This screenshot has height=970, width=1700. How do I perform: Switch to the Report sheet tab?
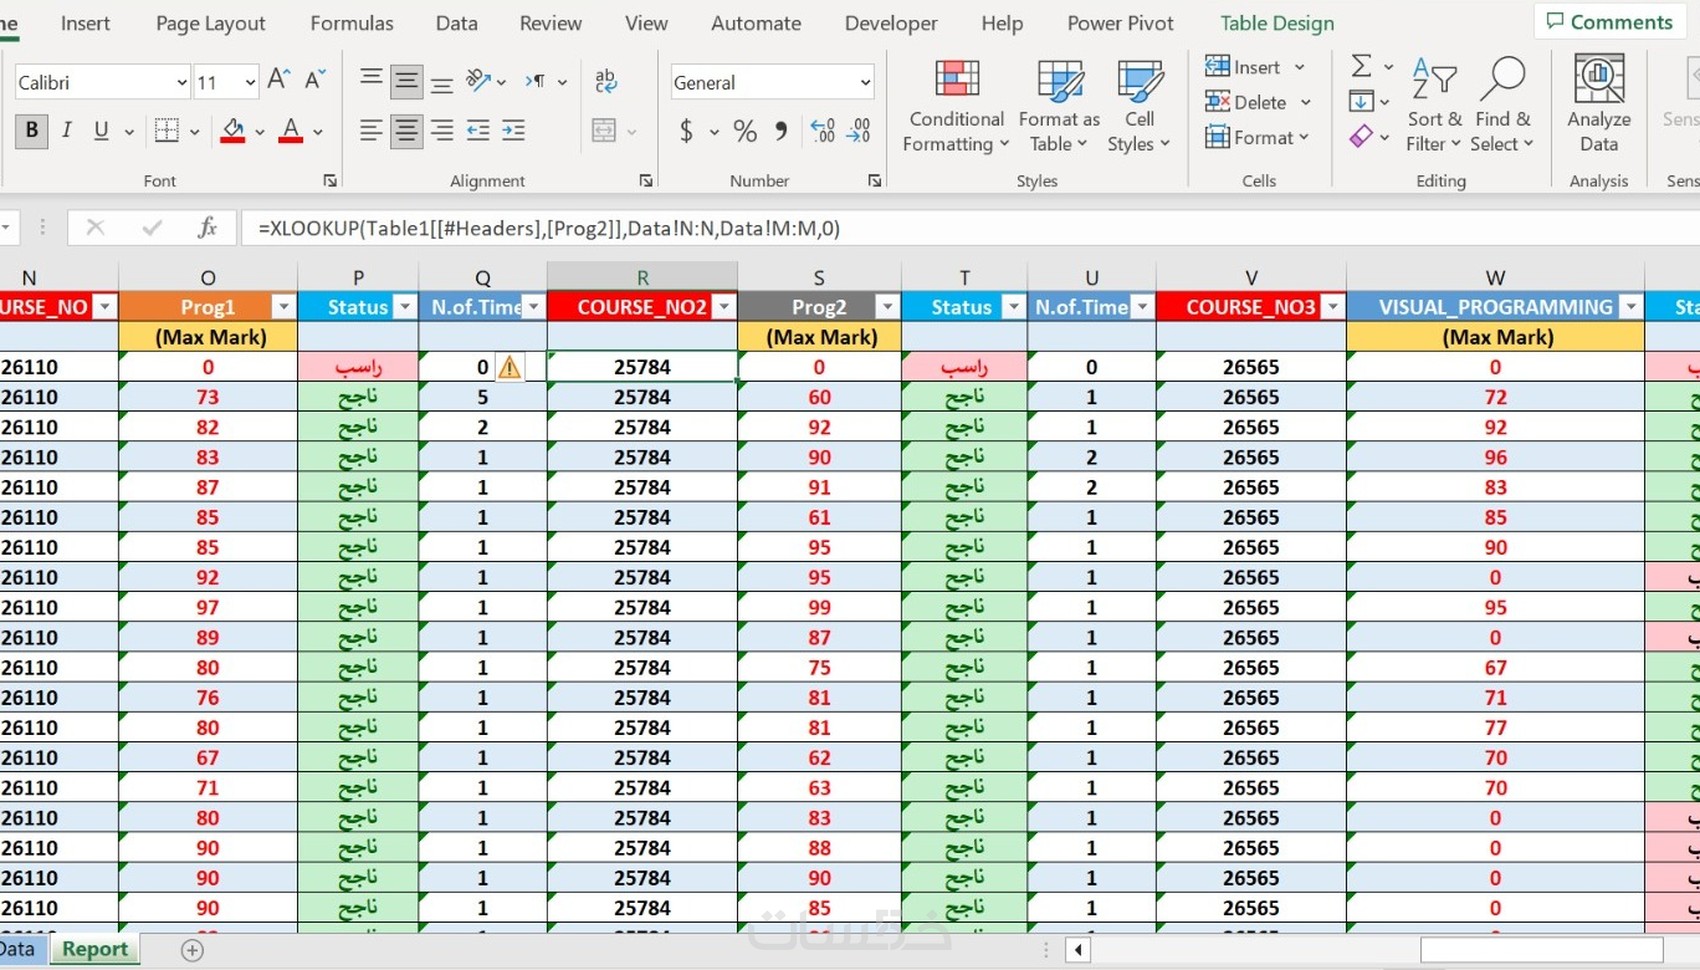tap(95, 949)
